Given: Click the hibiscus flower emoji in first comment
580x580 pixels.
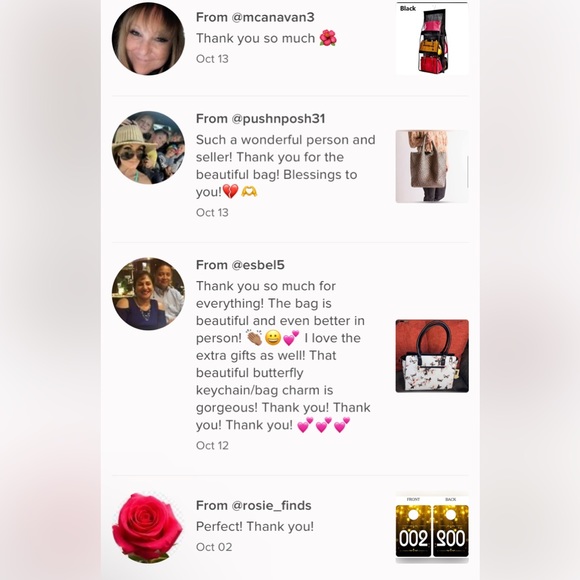Looking at the screenshot, I should (x=328, y=38).
